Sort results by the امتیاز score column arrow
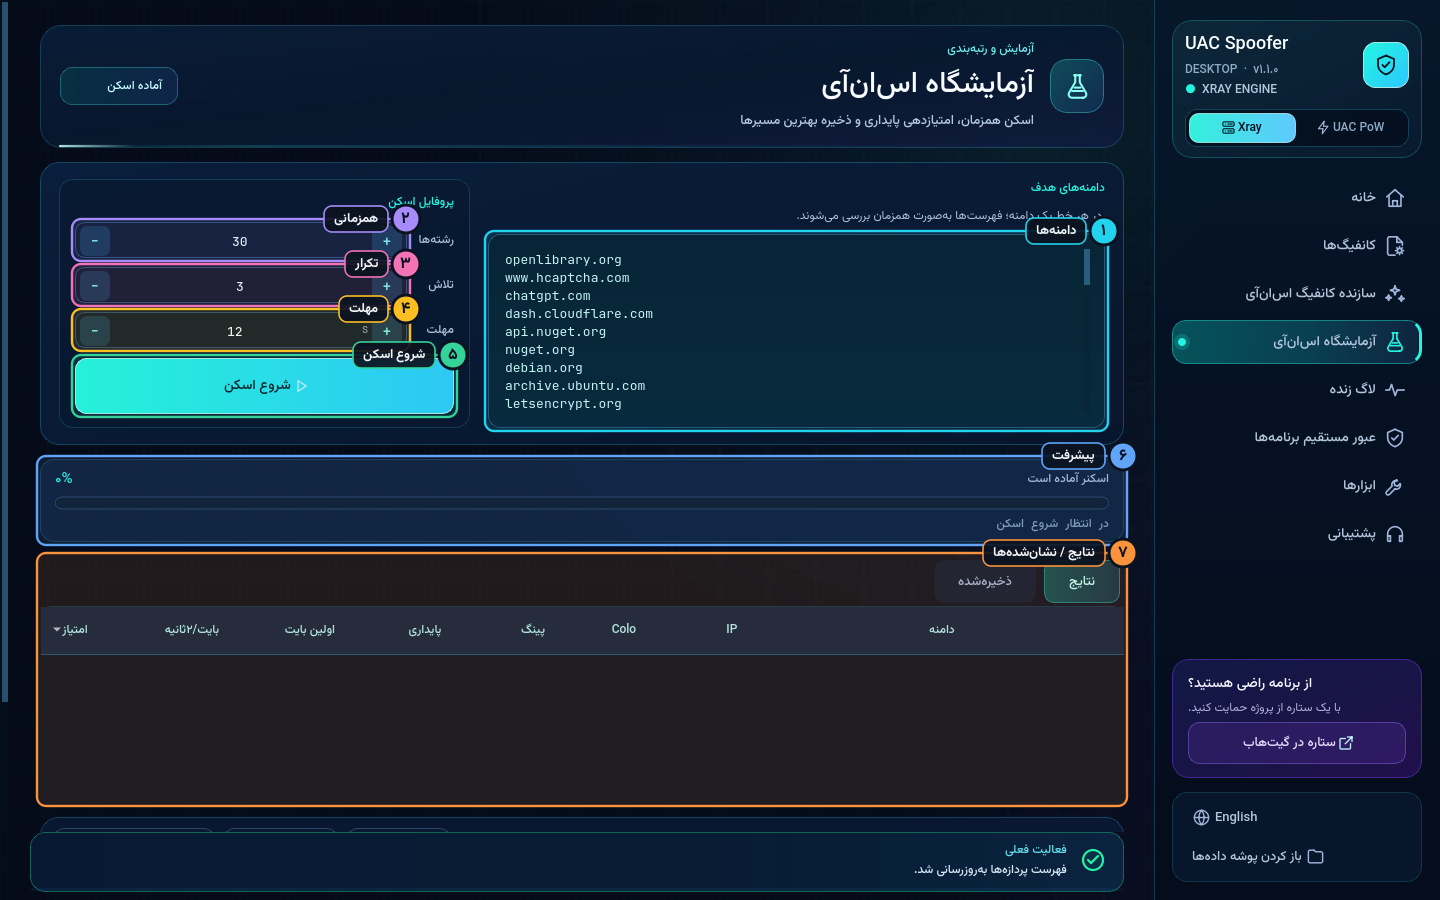Image resolution: width=1440 pixels, height=900 pixels. [x=57, y=630]
